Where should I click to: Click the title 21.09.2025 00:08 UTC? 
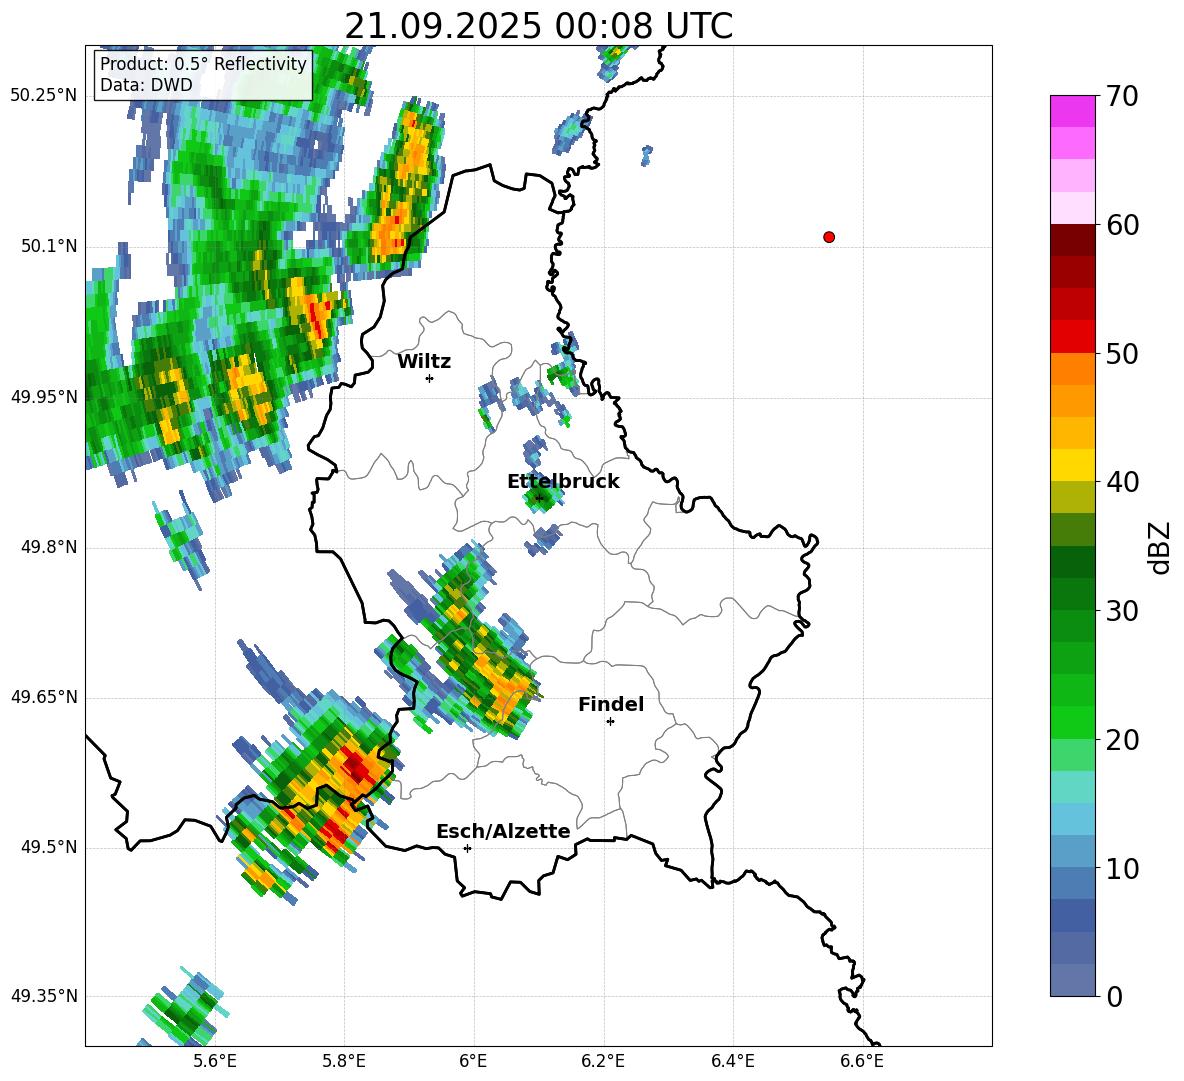pyautogui.click(x=538, y=26)
